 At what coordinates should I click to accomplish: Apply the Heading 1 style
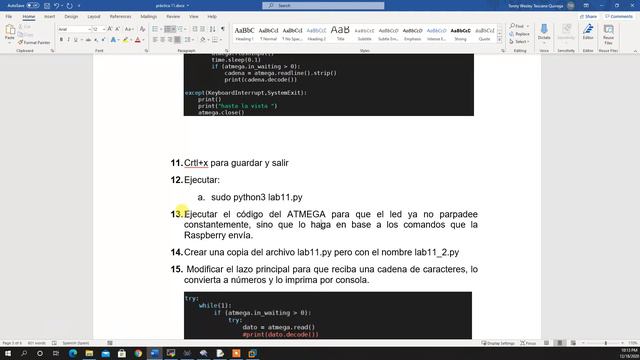[x=244, y=33]
